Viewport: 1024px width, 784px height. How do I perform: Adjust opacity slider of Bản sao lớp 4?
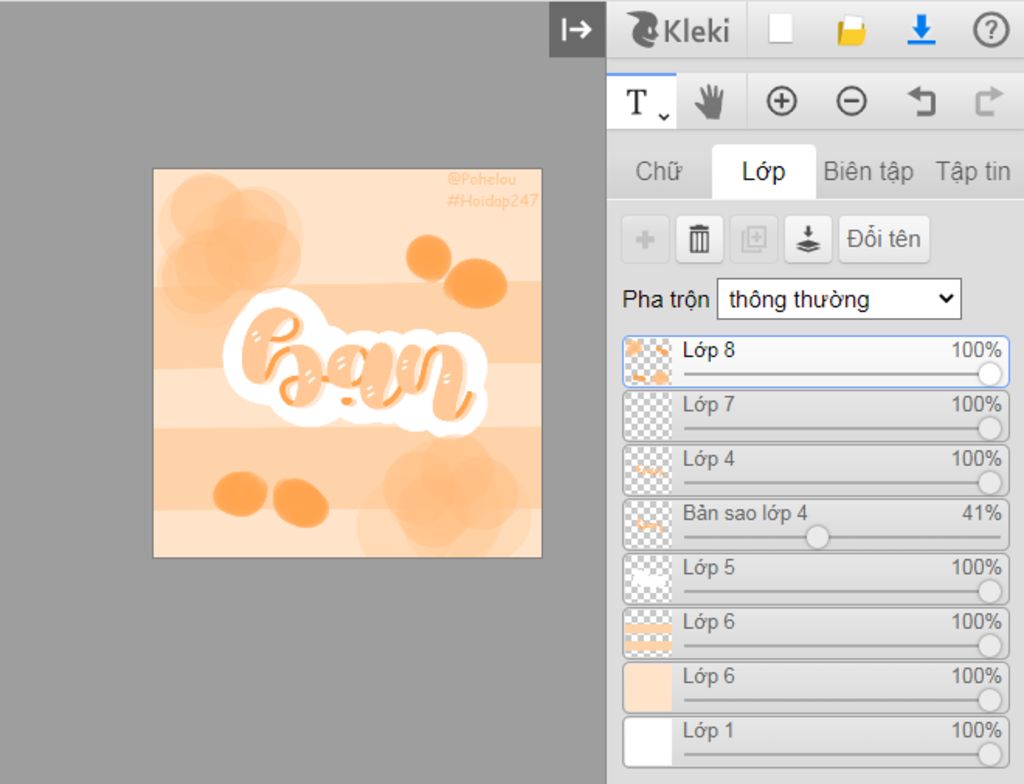pos(817,537)
